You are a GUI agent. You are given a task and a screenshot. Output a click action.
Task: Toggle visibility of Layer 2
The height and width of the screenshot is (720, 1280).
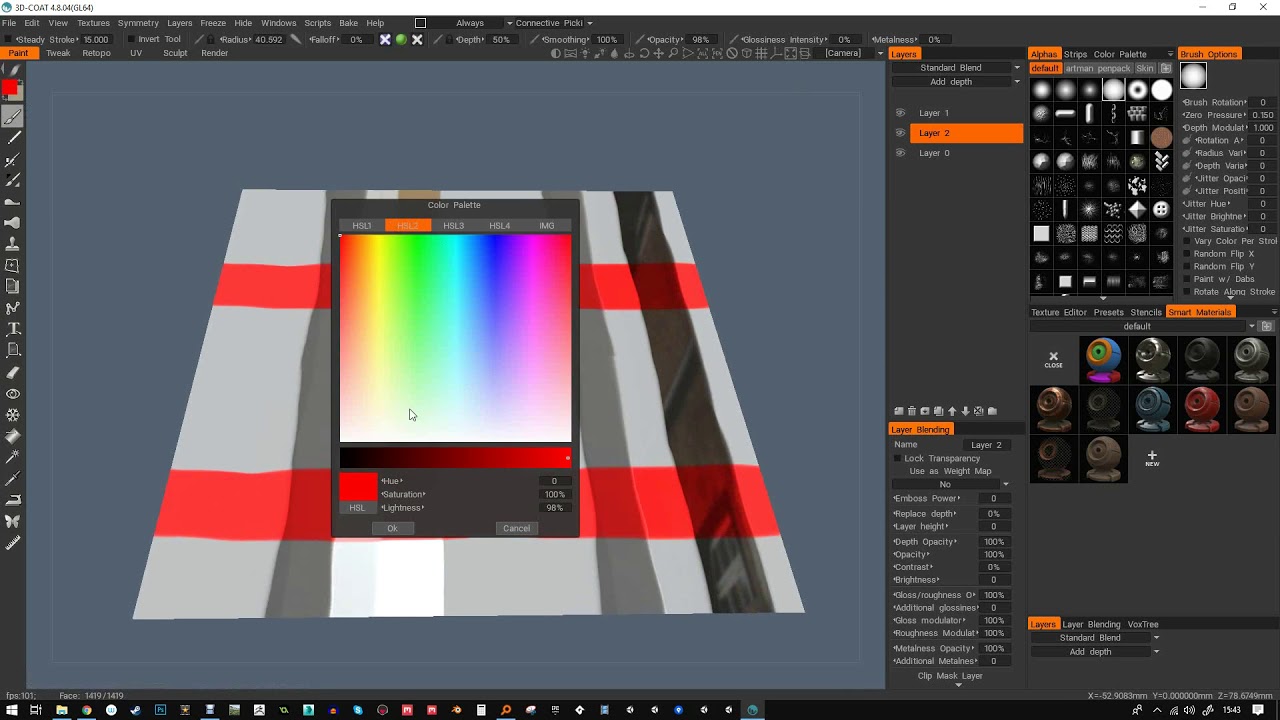click(900, 133)
